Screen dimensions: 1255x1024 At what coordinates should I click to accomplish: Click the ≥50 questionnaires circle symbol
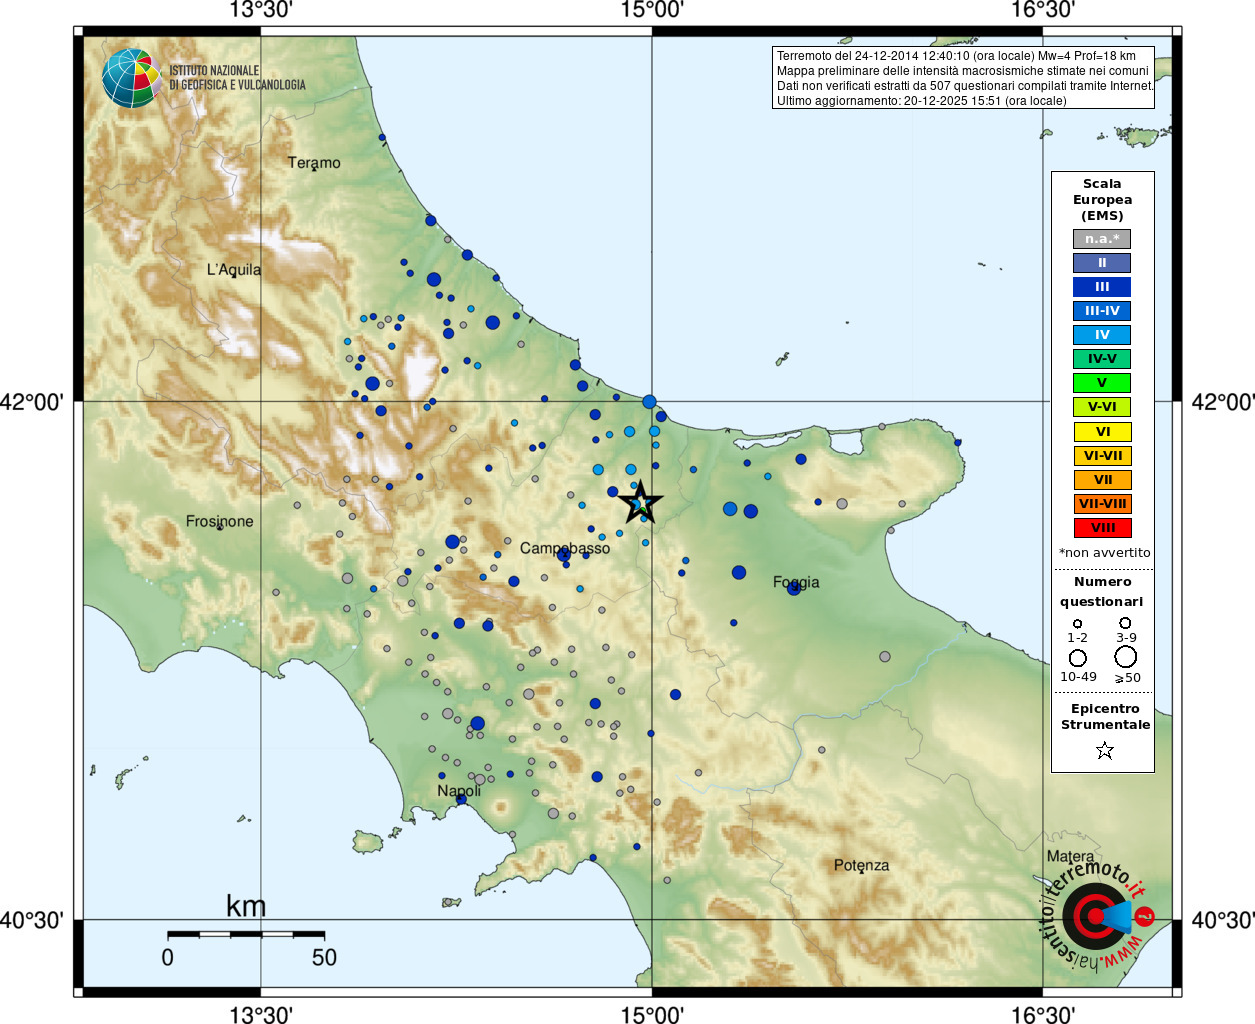(x=1126, y=657)
